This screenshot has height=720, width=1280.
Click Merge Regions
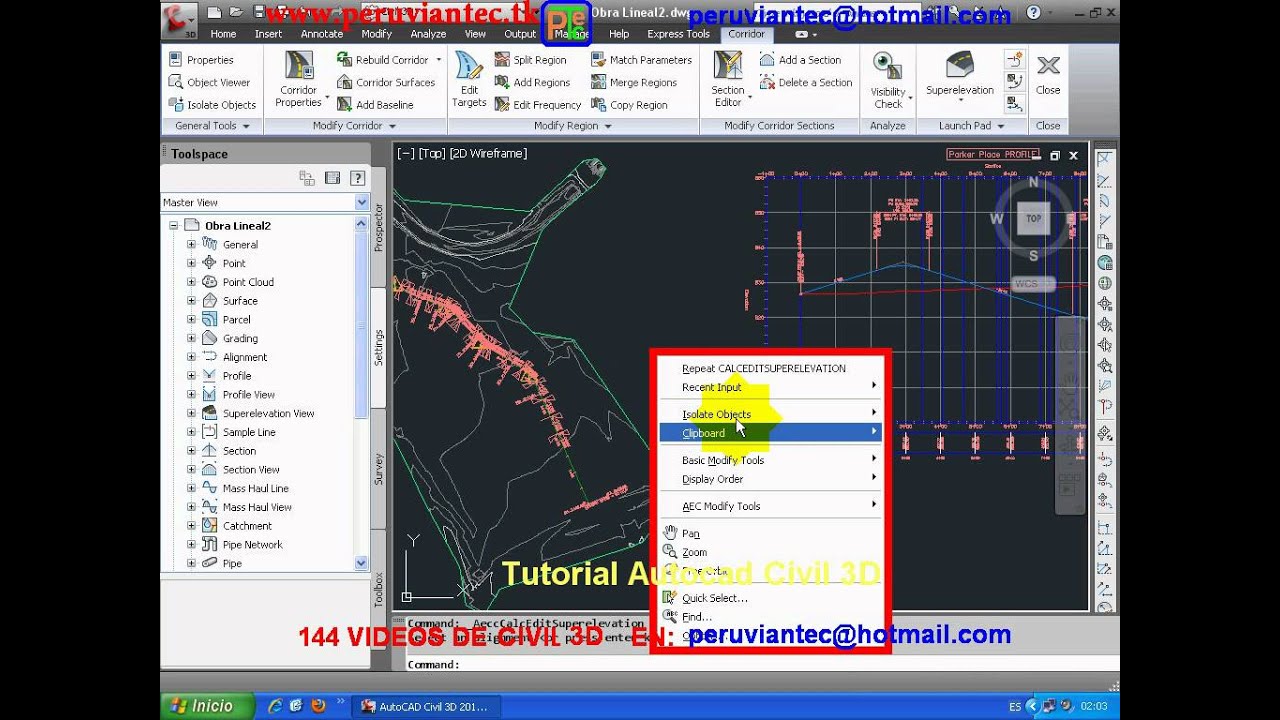[x=634, y=82]
